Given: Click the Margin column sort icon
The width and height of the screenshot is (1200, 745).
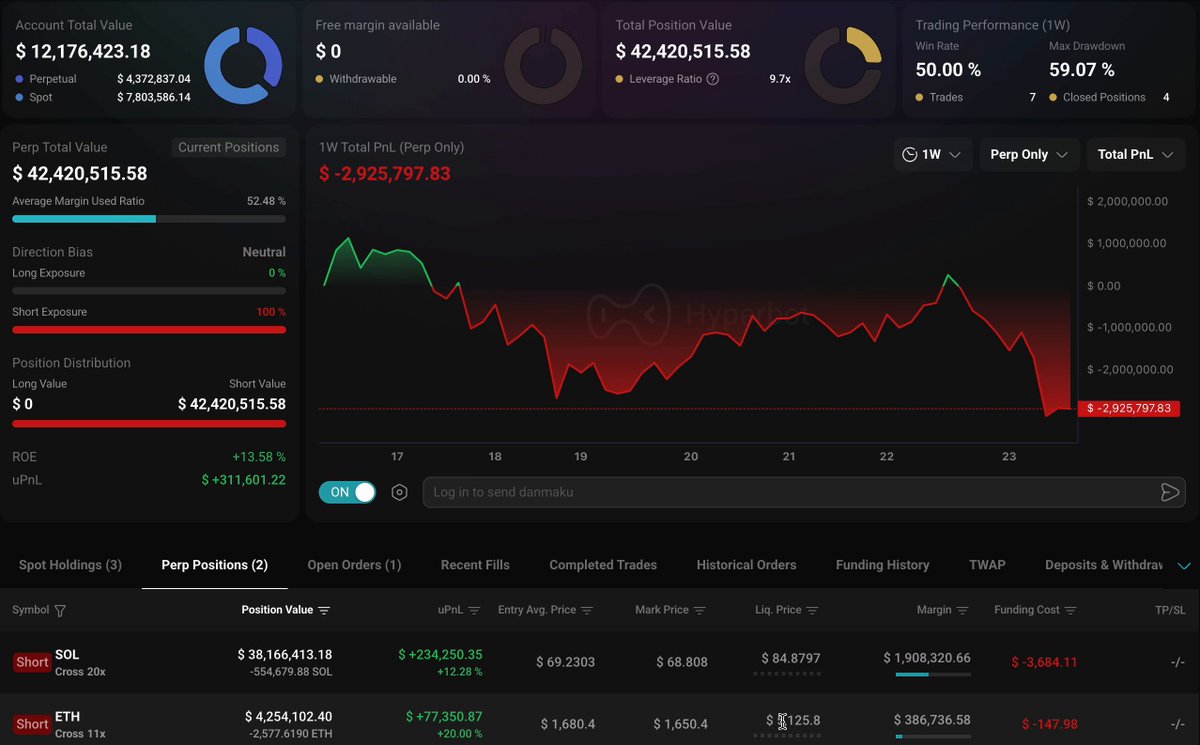Looking at the screenshot, I should (963, 610).
